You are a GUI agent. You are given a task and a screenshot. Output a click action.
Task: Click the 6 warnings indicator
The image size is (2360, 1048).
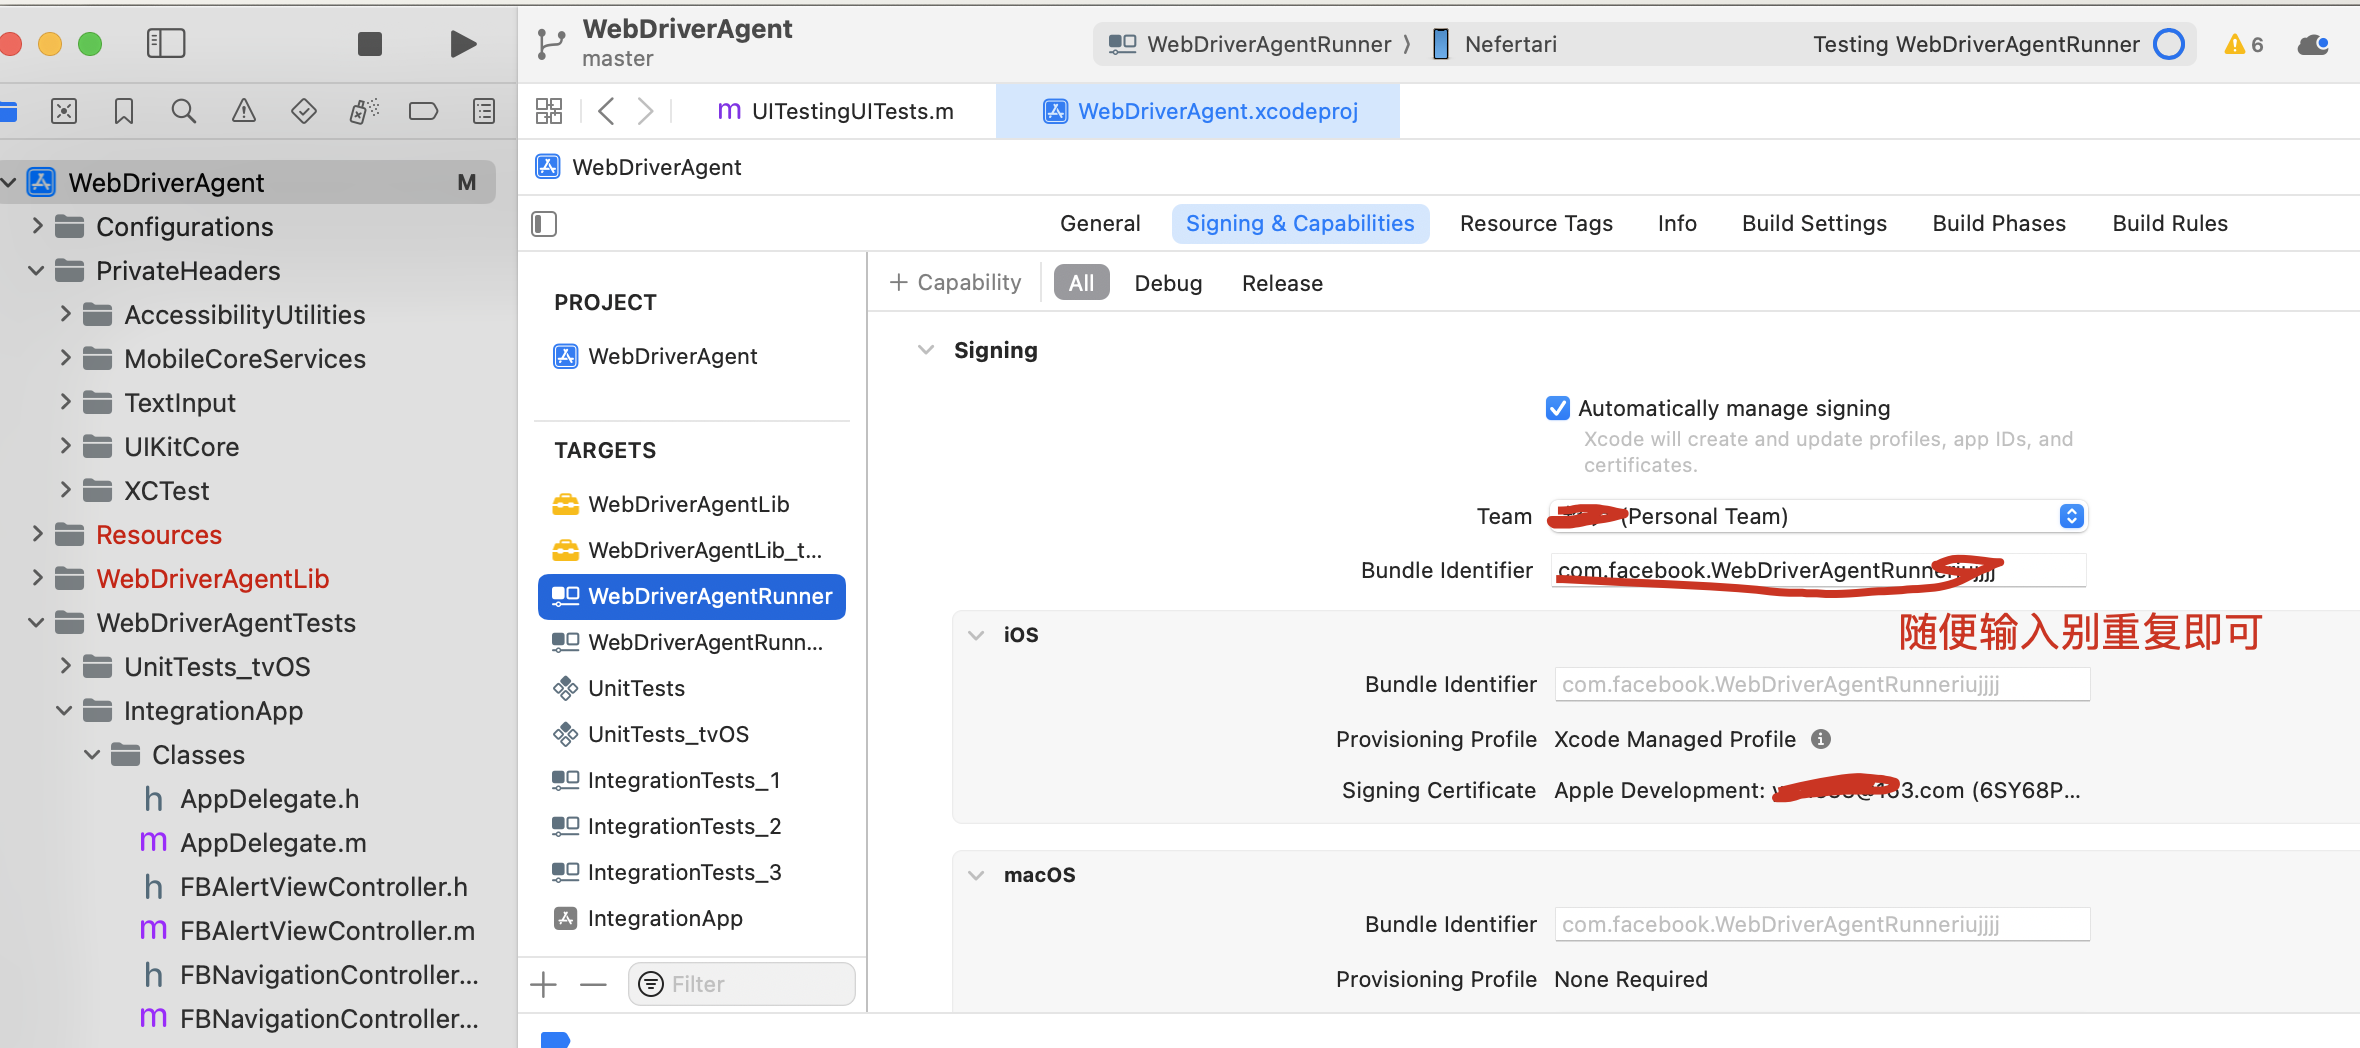2244,45
